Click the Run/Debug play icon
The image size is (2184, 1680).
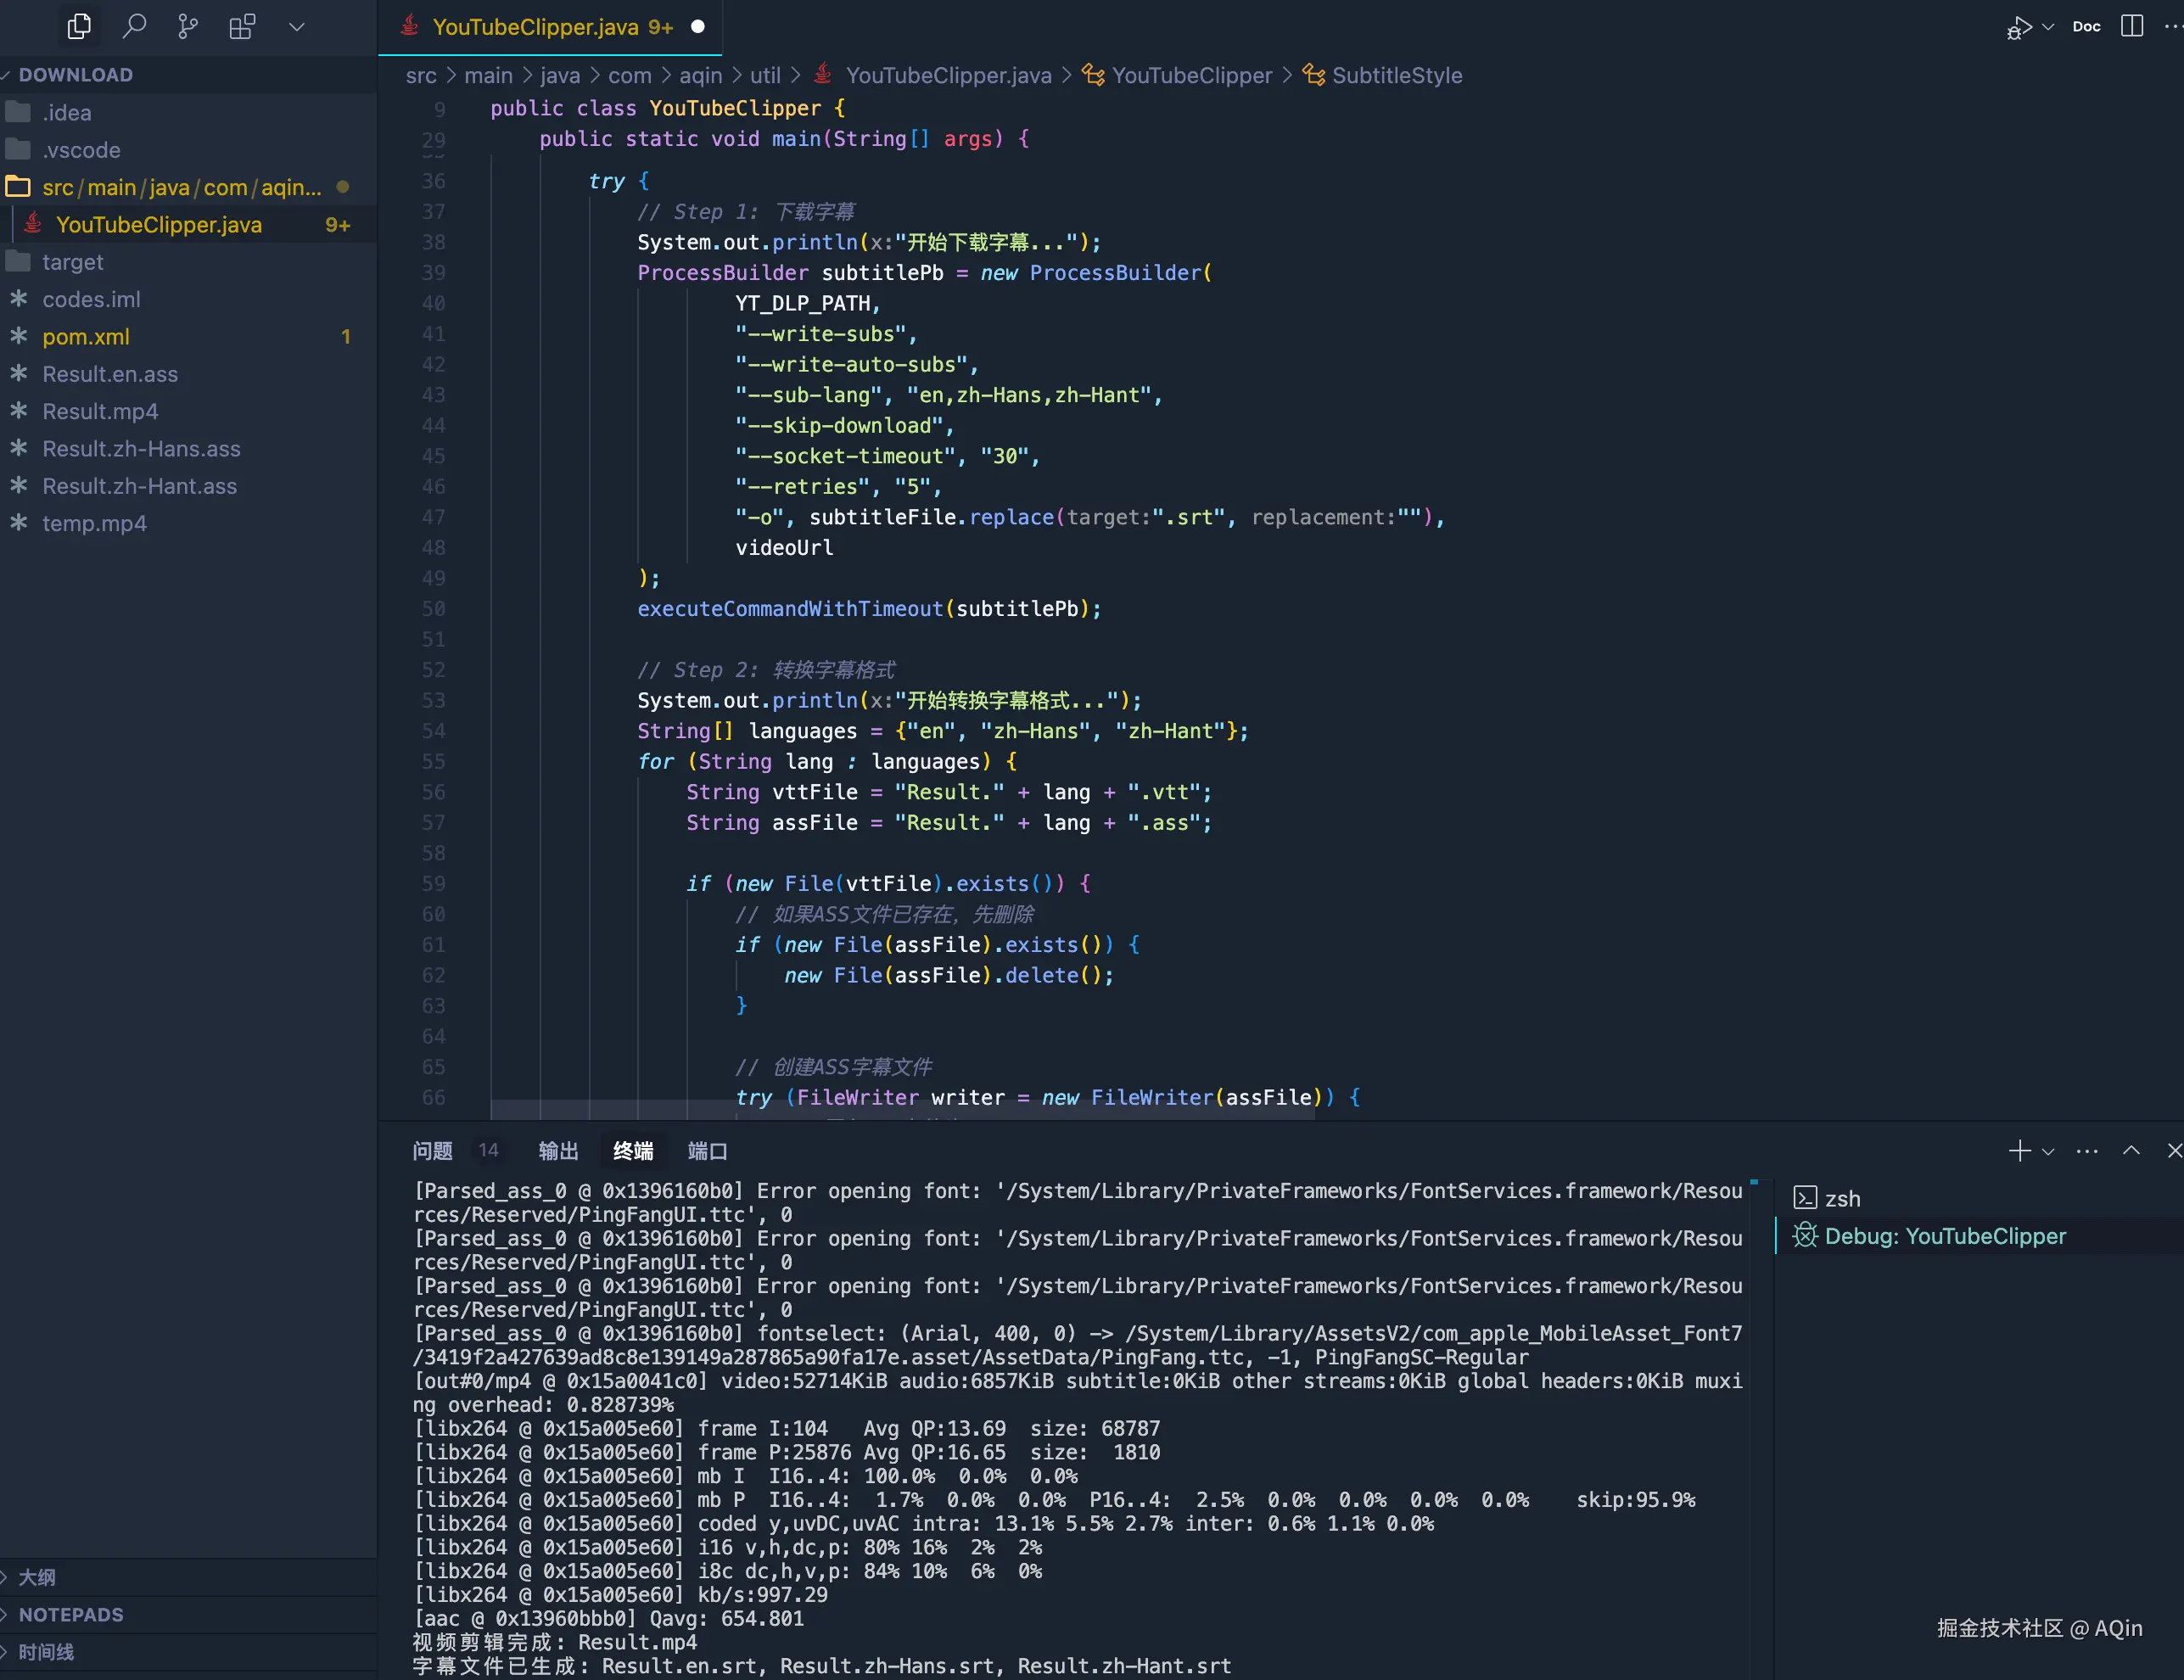coord(2019,27)
